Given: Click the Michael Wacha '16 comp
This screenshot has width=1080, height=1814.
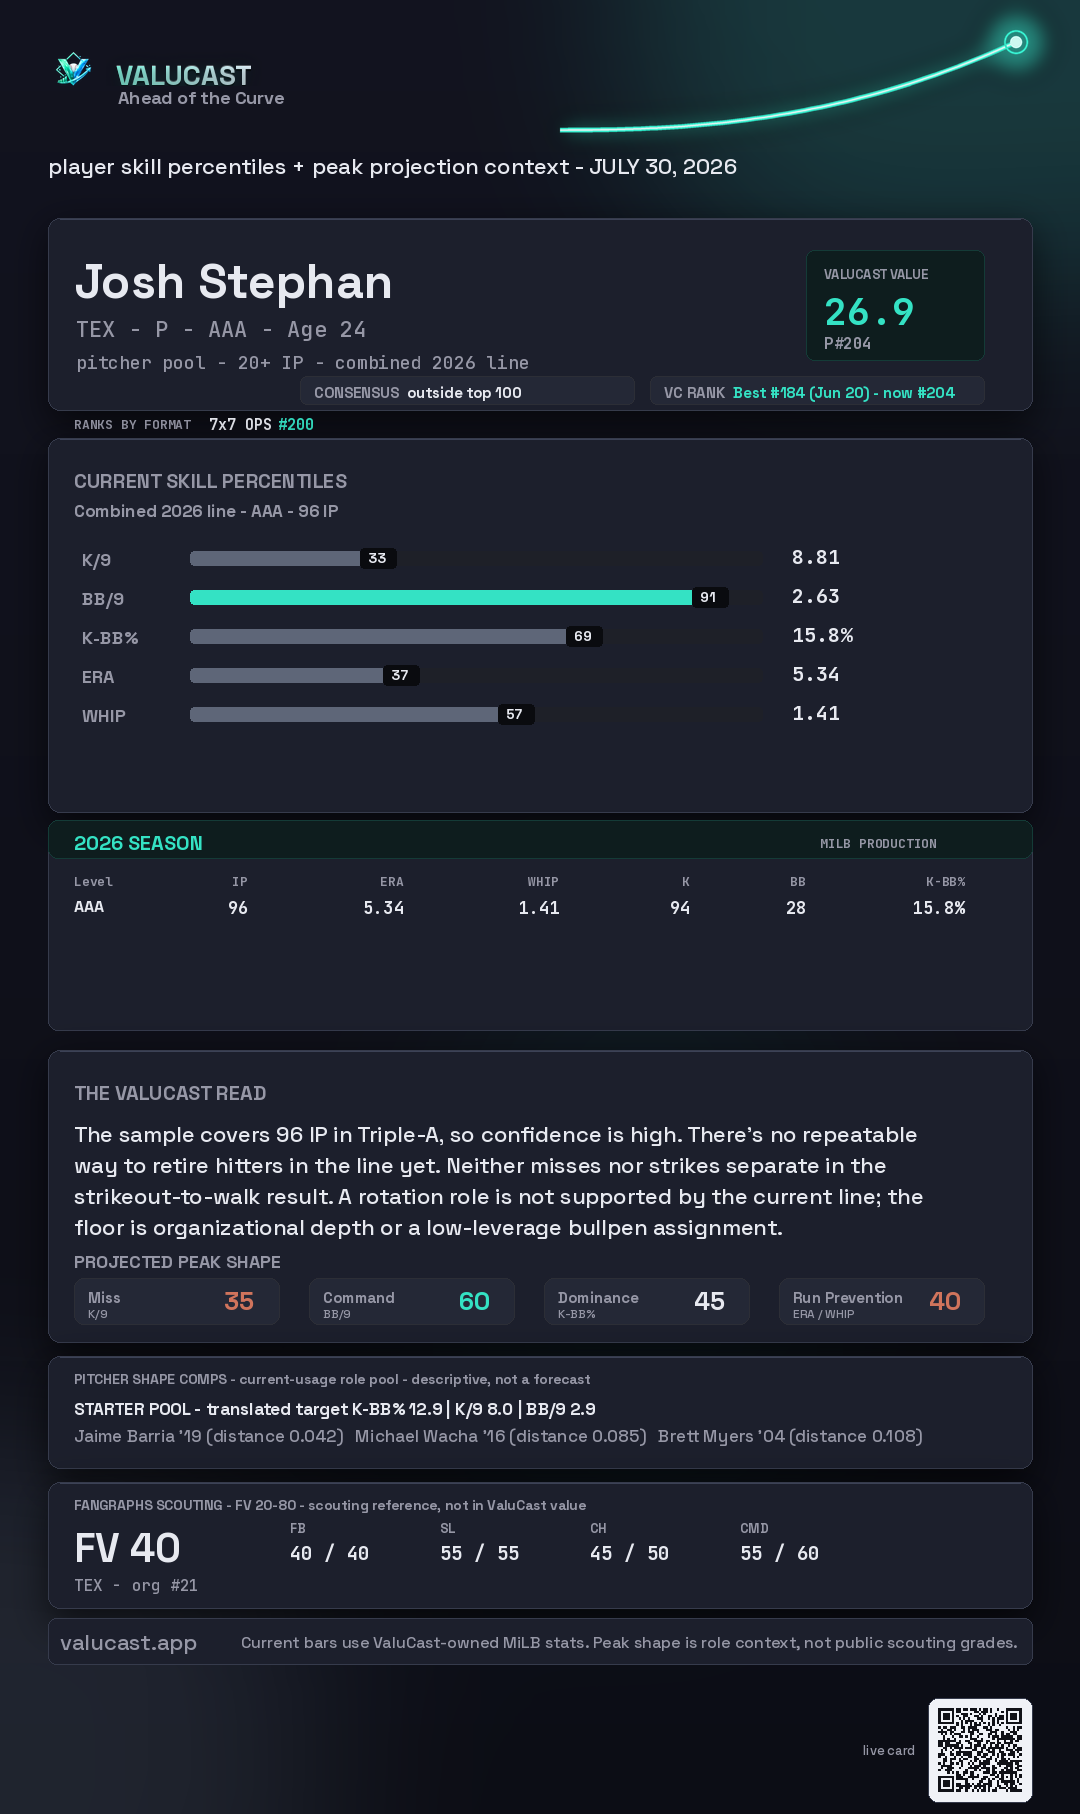Looking at the screenshot, I should pos(501,1436).
